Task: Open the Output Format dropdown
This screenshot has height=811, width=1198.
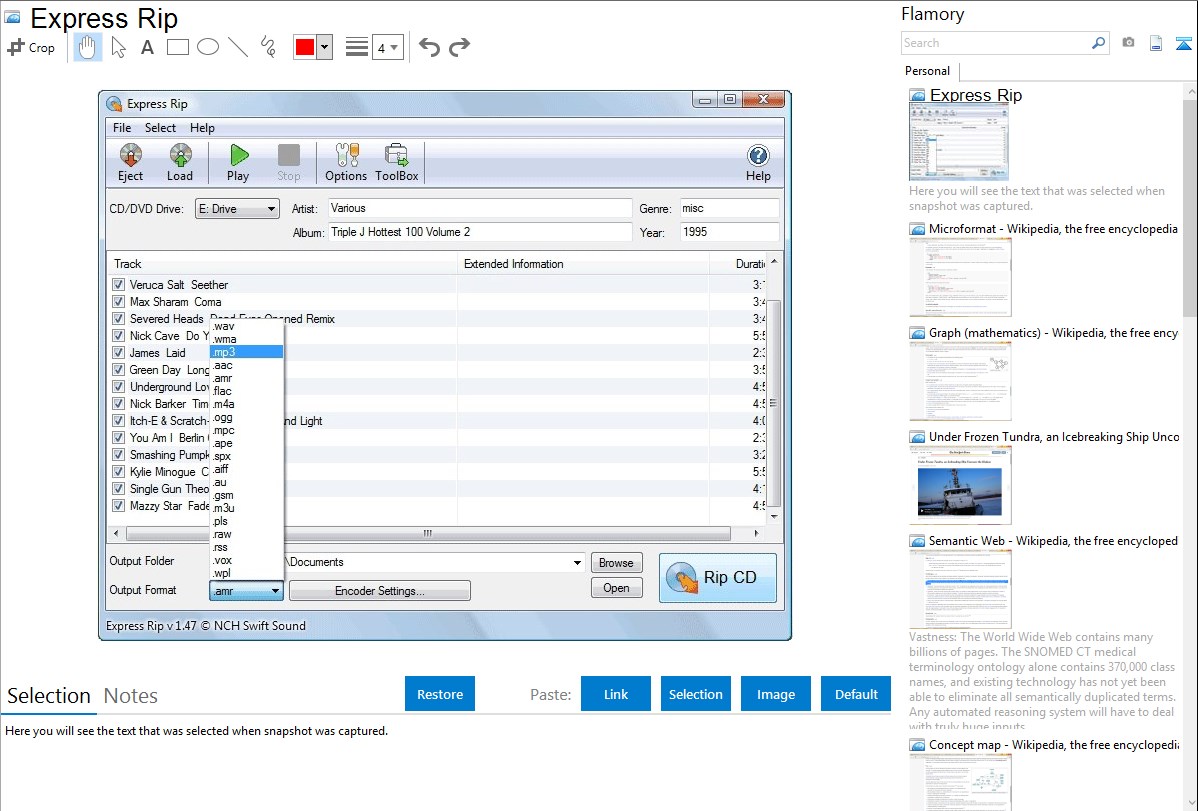Action: coord(246,591)
